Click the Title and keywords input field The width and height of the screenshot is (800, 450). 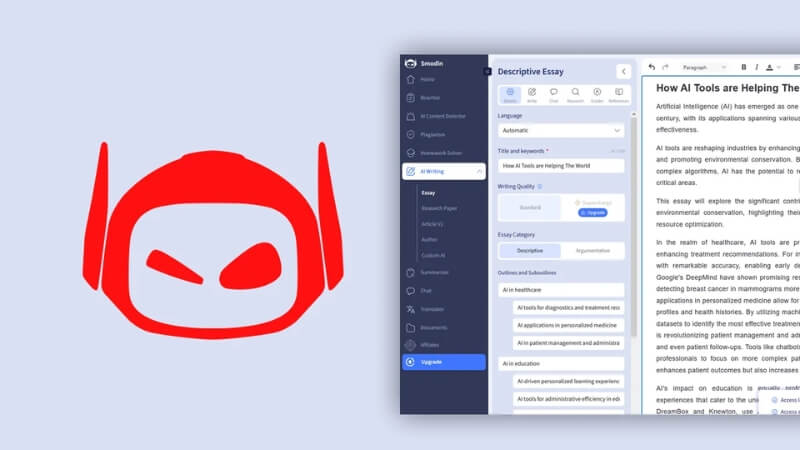pyautogui.click(x=561, y=165)
